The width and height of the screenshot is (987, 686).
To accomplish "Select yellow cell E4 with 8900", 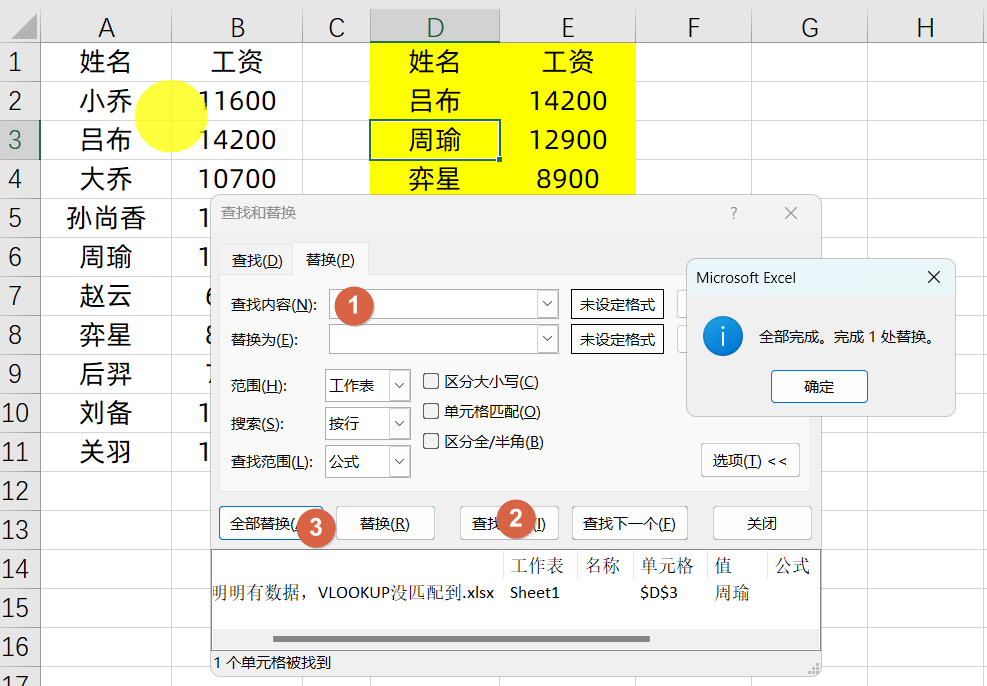I will (x=568, y=179).
